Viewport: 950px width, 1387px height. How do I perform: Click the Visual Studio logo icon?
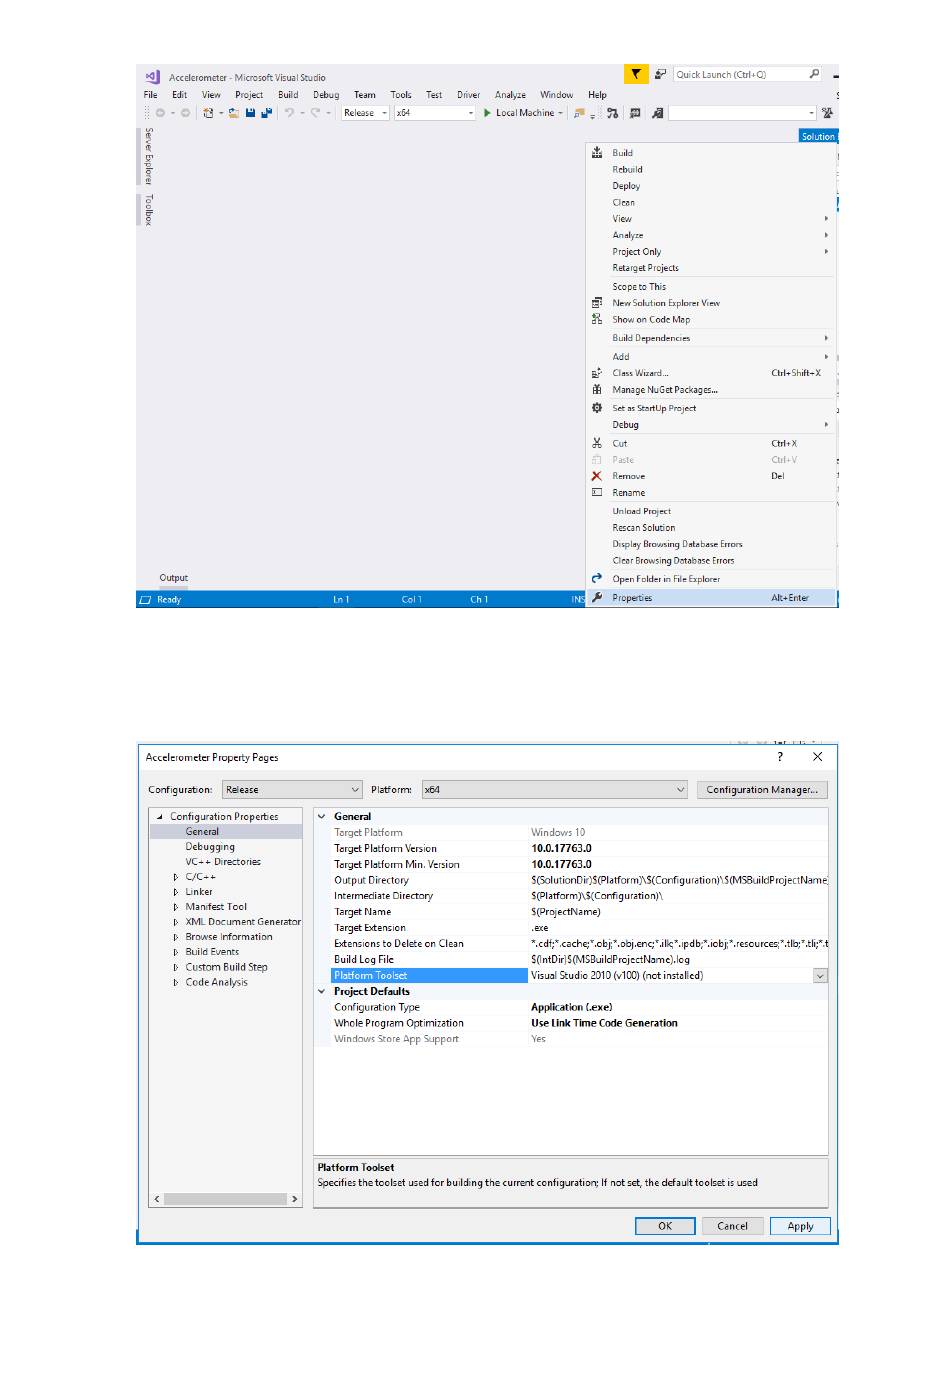point(152,77)
